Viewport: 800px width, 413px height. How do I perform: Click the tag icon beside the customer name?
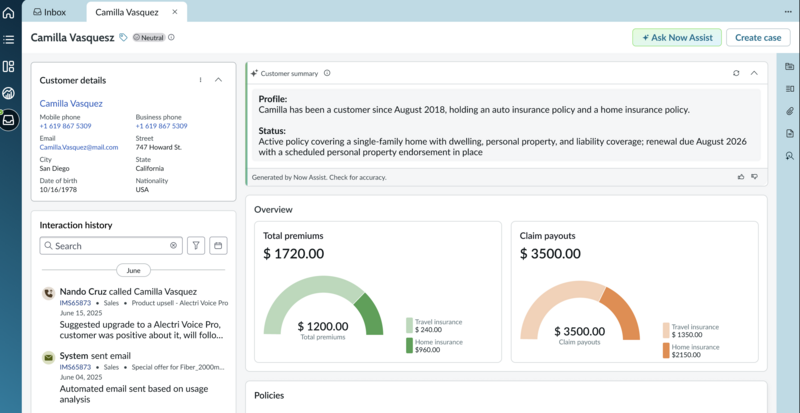123,37
